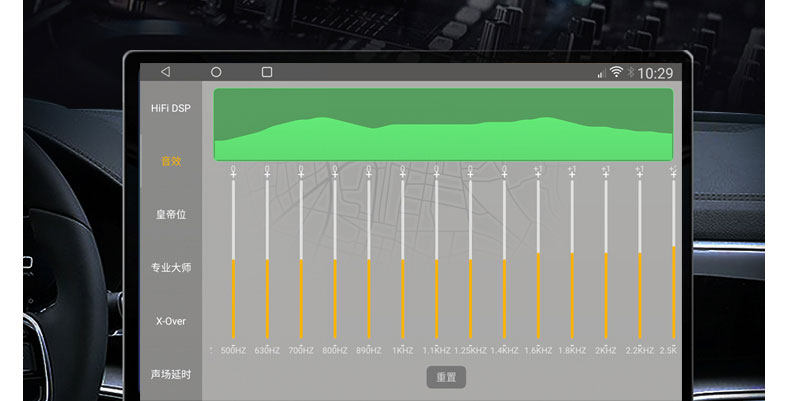Click the 1KHZ equalizer slider track

click(x=403, y=259)
